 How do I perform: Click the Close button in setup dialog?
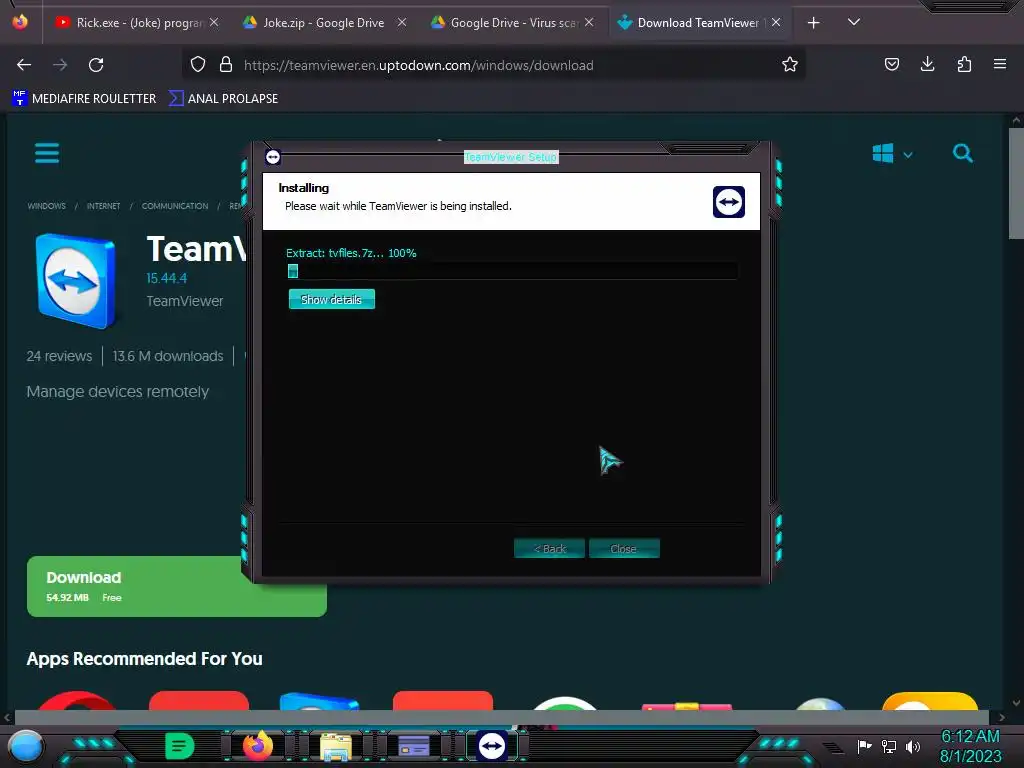(x=624, y=549)
